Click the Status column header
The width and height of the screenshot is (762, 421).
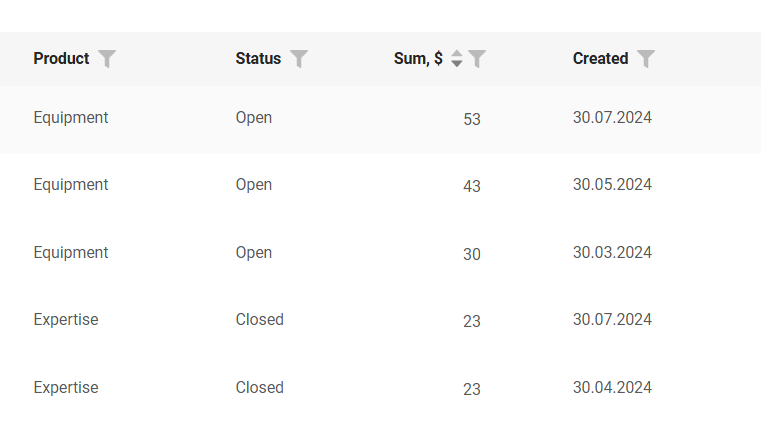tap(258, 59)
